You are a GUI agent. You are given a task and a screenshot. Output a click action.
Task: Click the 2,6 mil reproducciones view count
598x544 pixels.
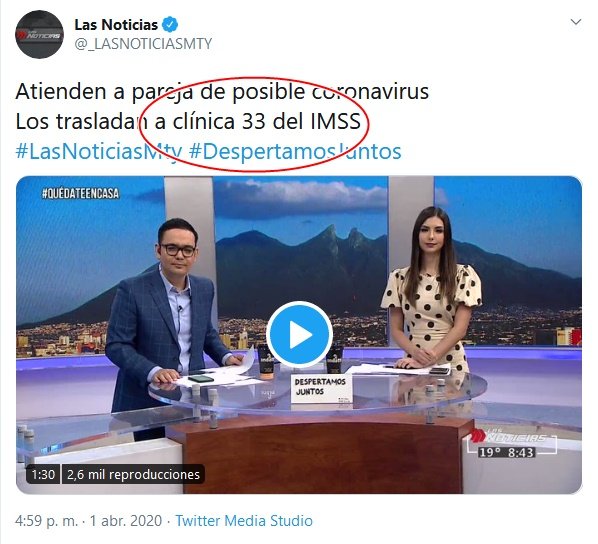pos(133,474)
